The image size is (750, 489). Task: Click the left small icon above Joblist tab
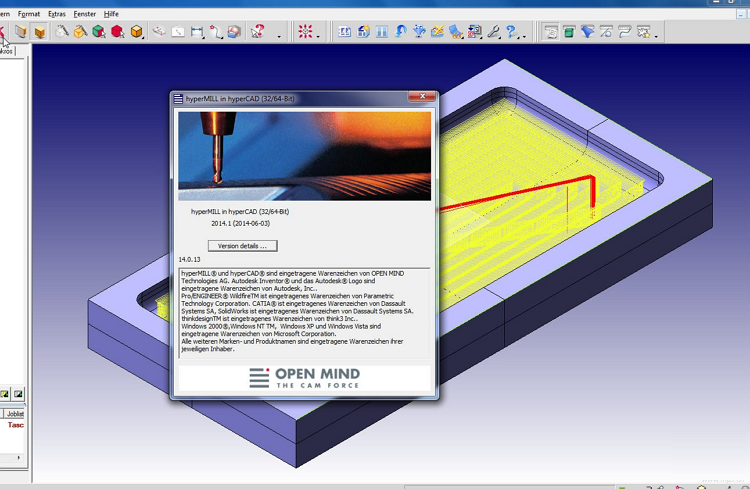(4, 394)
